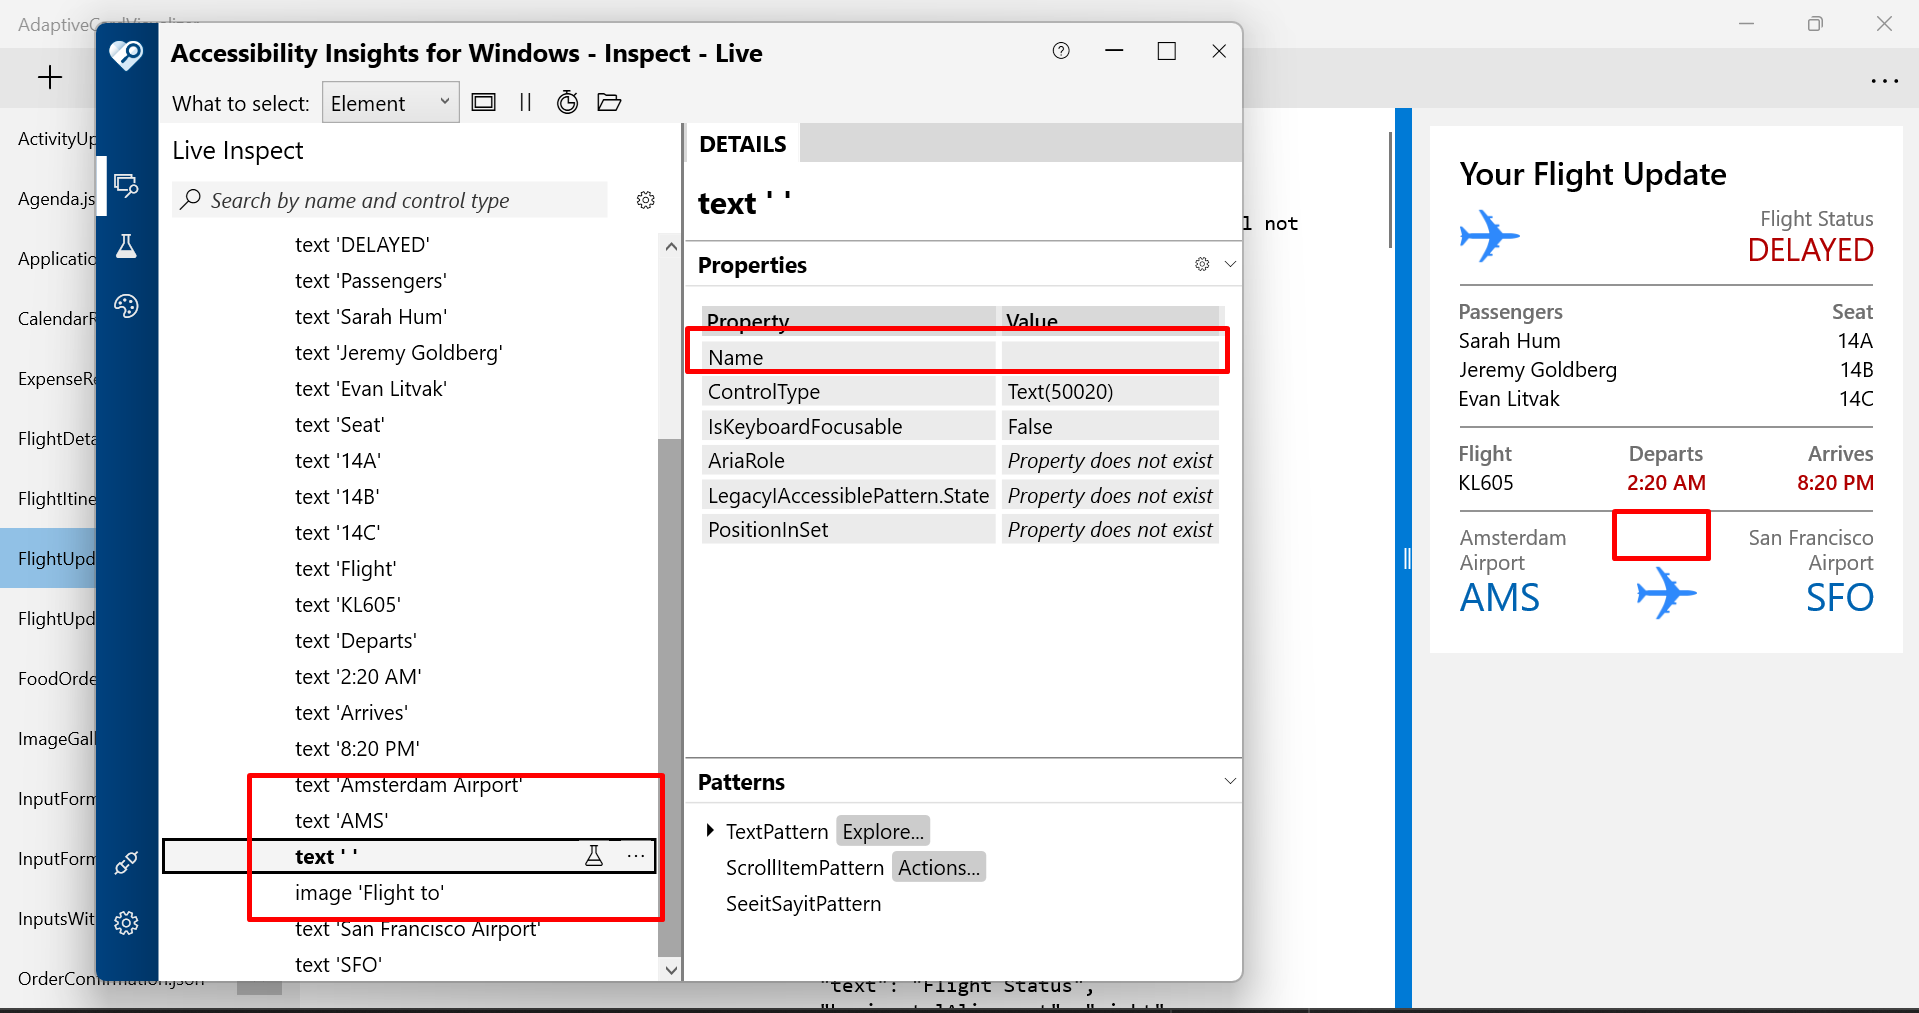The width and height of the screenshot is (1919, 1013).
Task: Collapse the Patterns section chevron
Action: (x=1230, y=781)
